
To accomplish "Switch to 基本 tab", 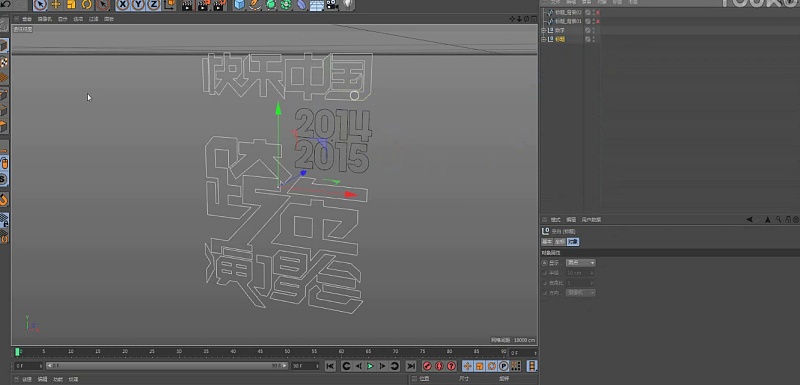I will click(x=547, y=242).
